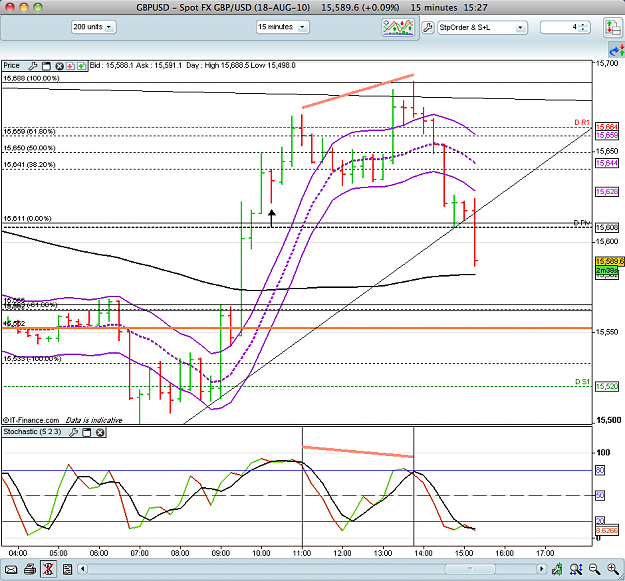Click scrollbar right arrow
The width and height of the screenshot is (625, 581).
coord(541,569)
